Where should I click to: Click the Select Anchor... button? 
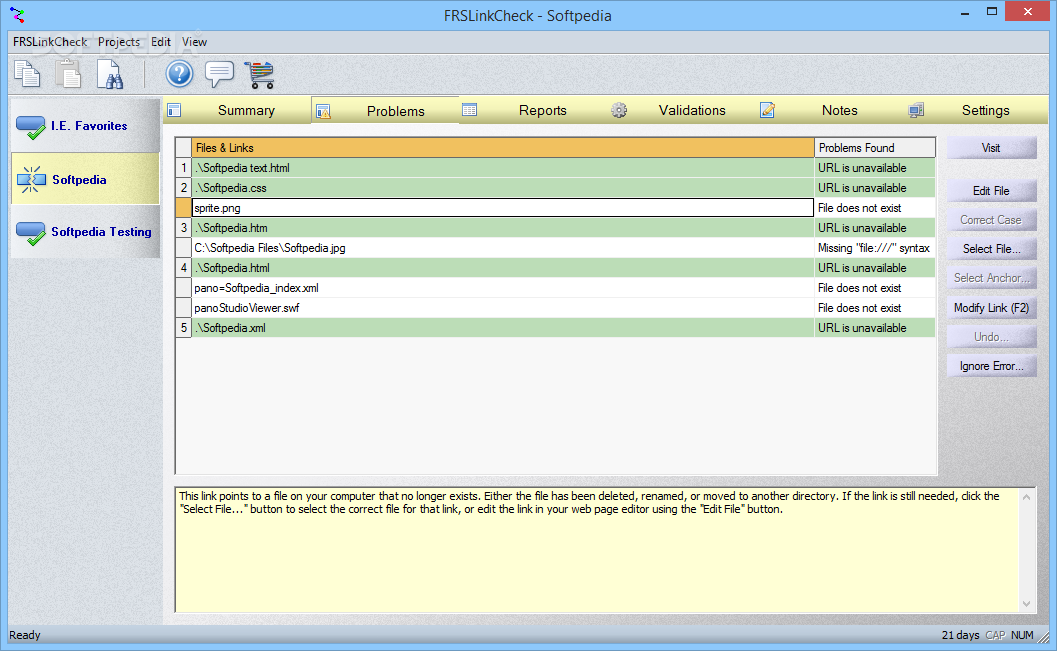pyautogui.click(x=991, y=278)
